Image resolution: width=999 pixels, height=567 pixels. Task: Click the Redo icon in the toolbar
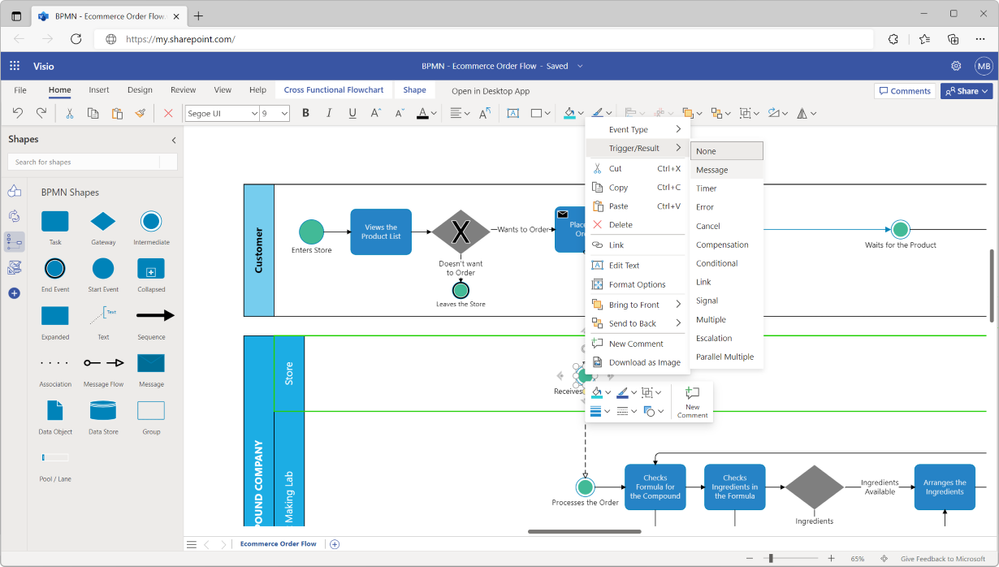pos(41,113)
